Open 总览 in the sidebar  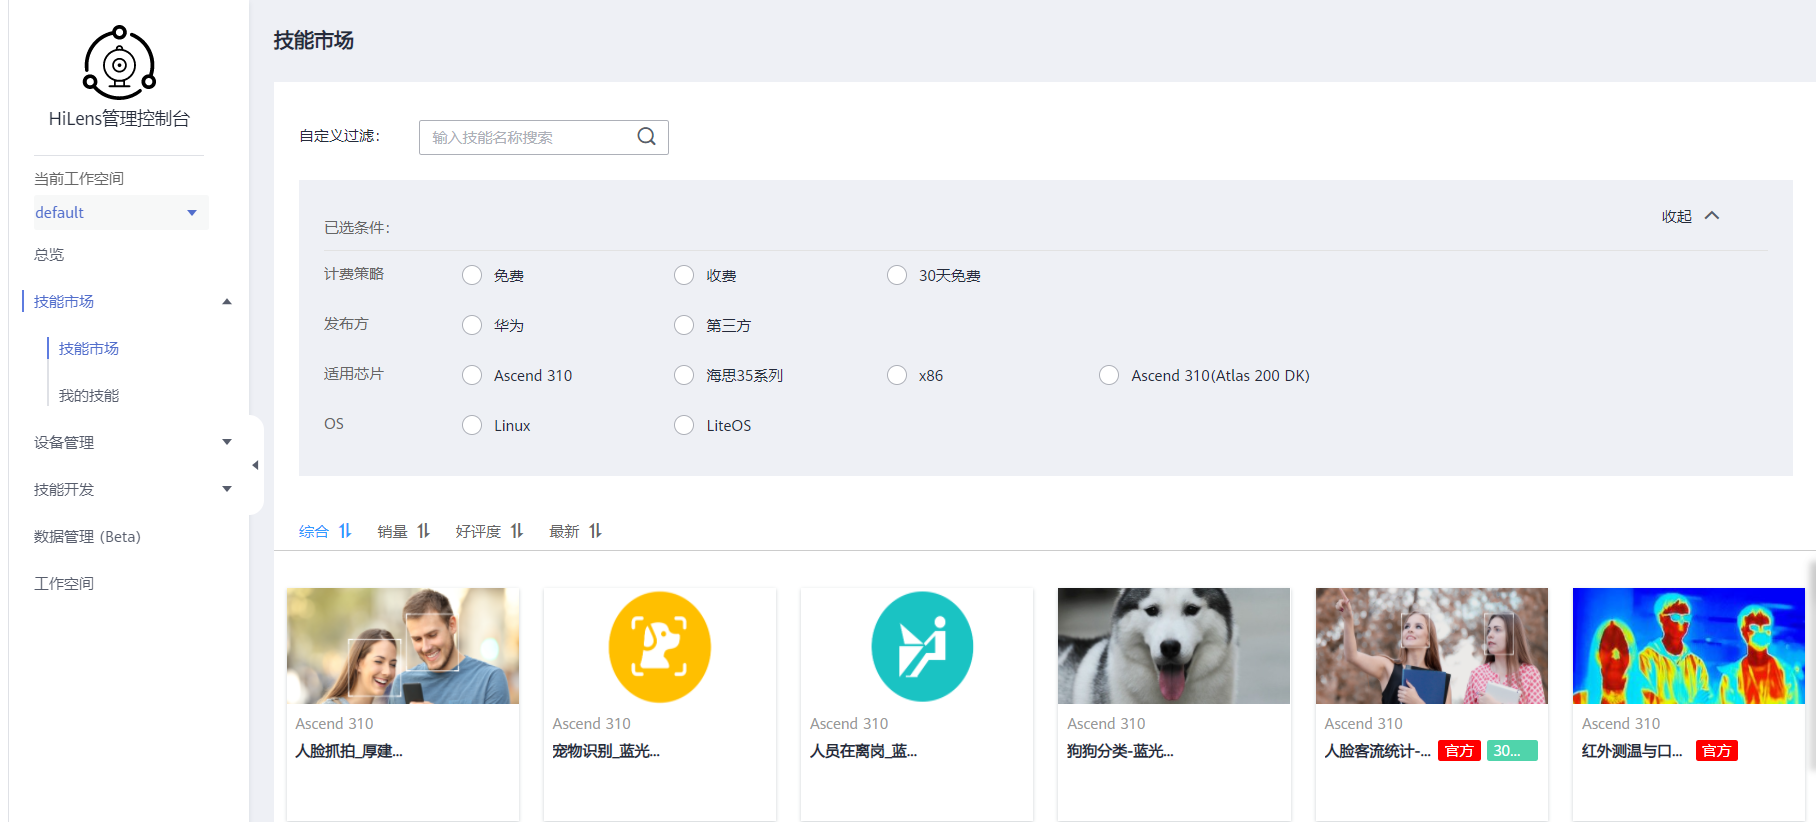pyautogui.click(x=49, y=254)
